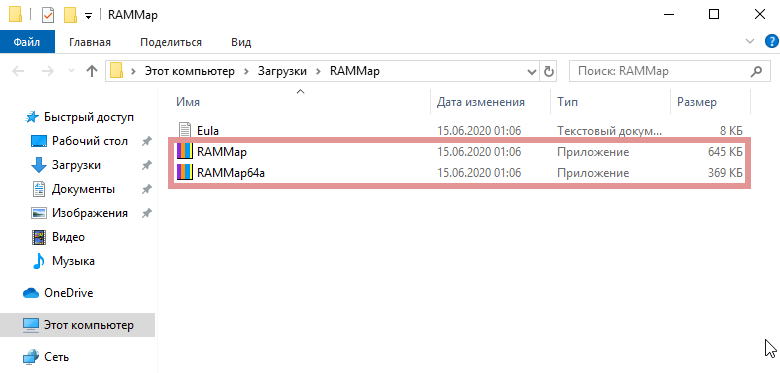Click the pin icon beside Загрузки
This screenshot has height=373, width=780.
click(146, 165)
